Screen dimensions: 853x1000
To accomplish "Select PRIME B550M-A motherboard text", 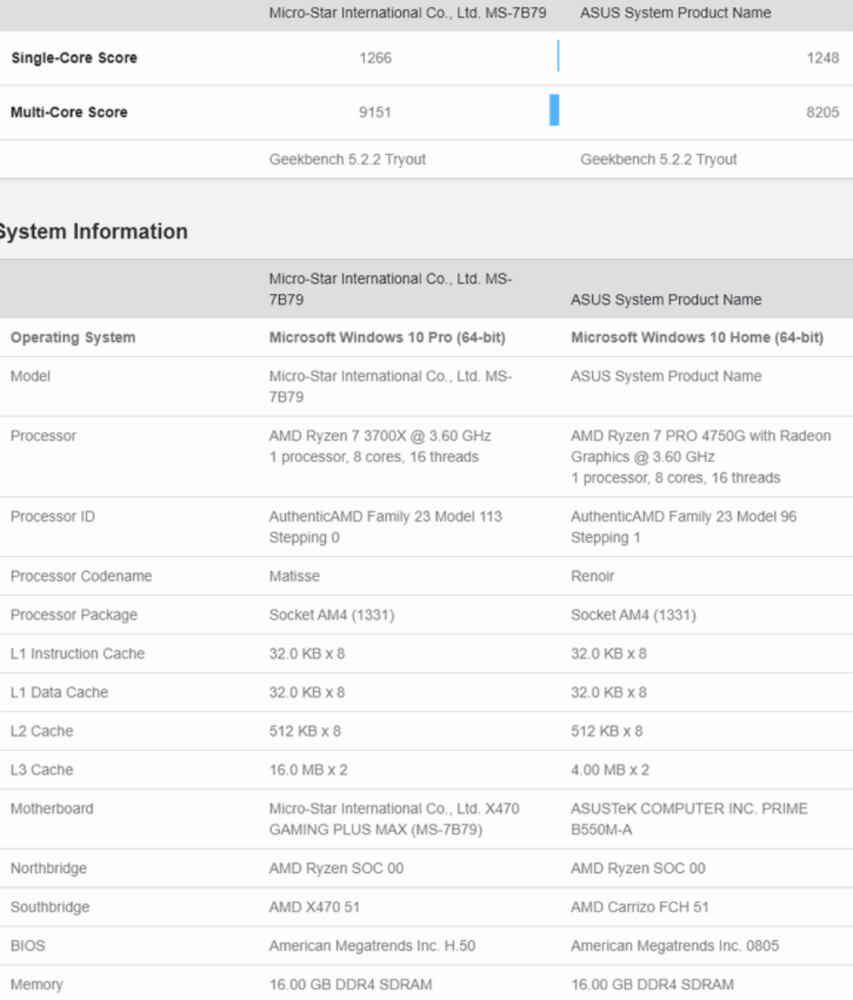I will pyautogui.click(x=689, y=819).
